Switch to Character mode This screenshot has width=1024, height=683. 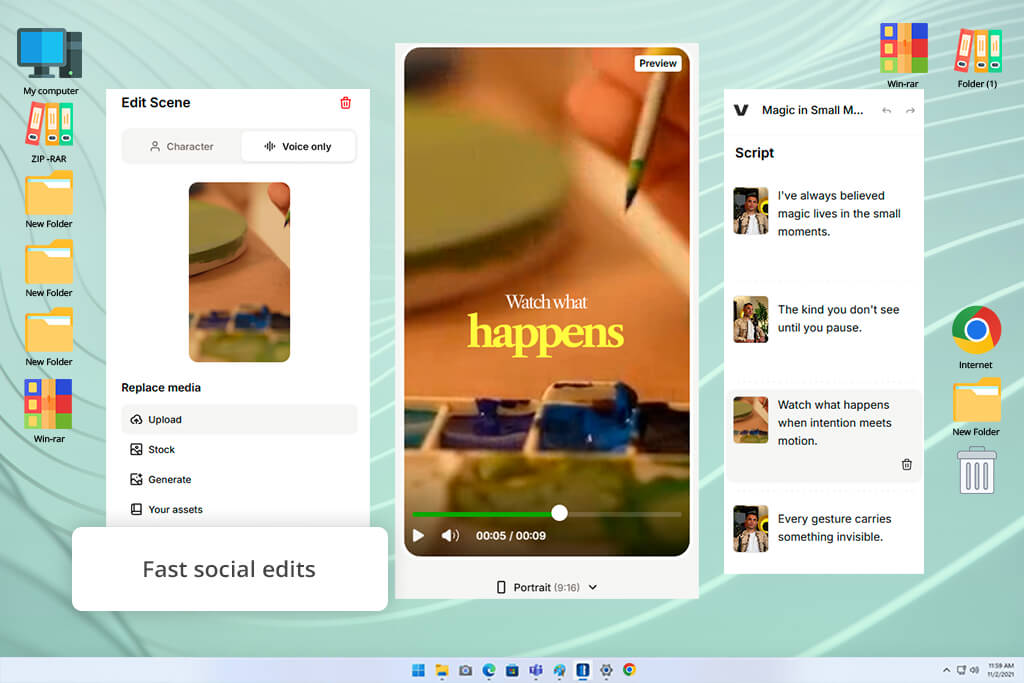pyautogui.click(x=182, y=146)
